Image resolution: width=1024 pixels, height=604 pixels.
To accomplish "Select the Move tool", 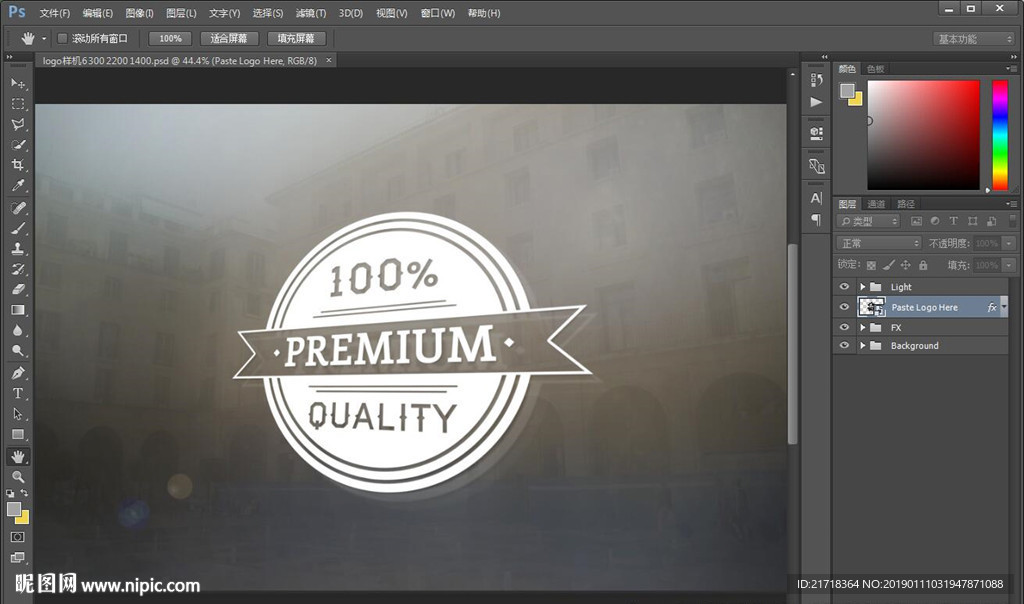I will point(18,84).
